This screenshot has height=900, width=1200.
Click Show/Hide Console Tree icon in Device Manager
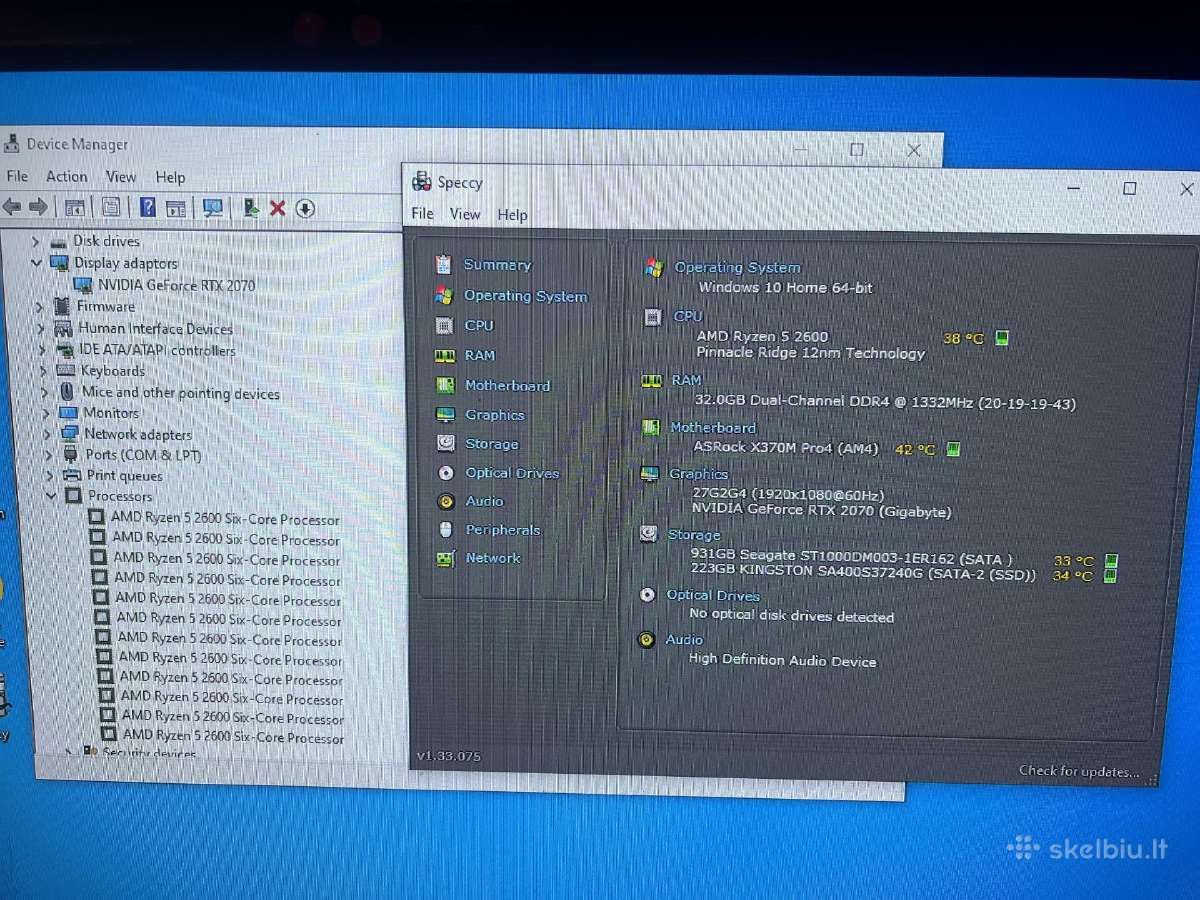point(74,208)
